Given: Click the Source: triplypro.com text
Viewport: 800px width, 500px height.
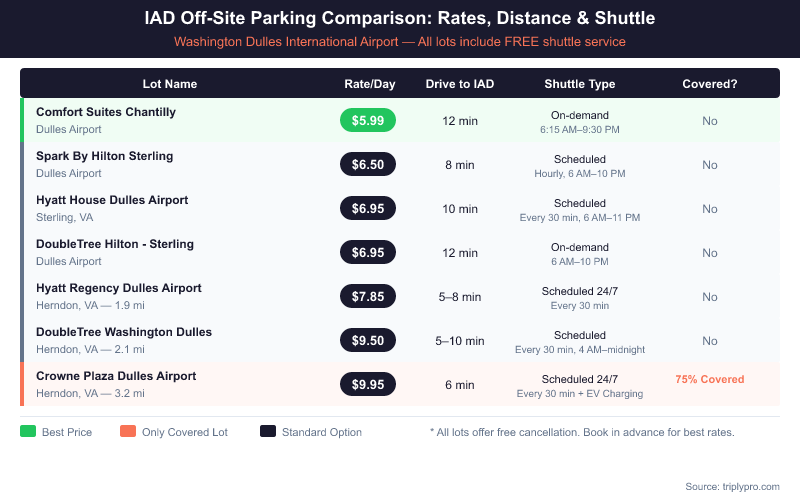Looking at the screenshot, I should click(732, 486).
